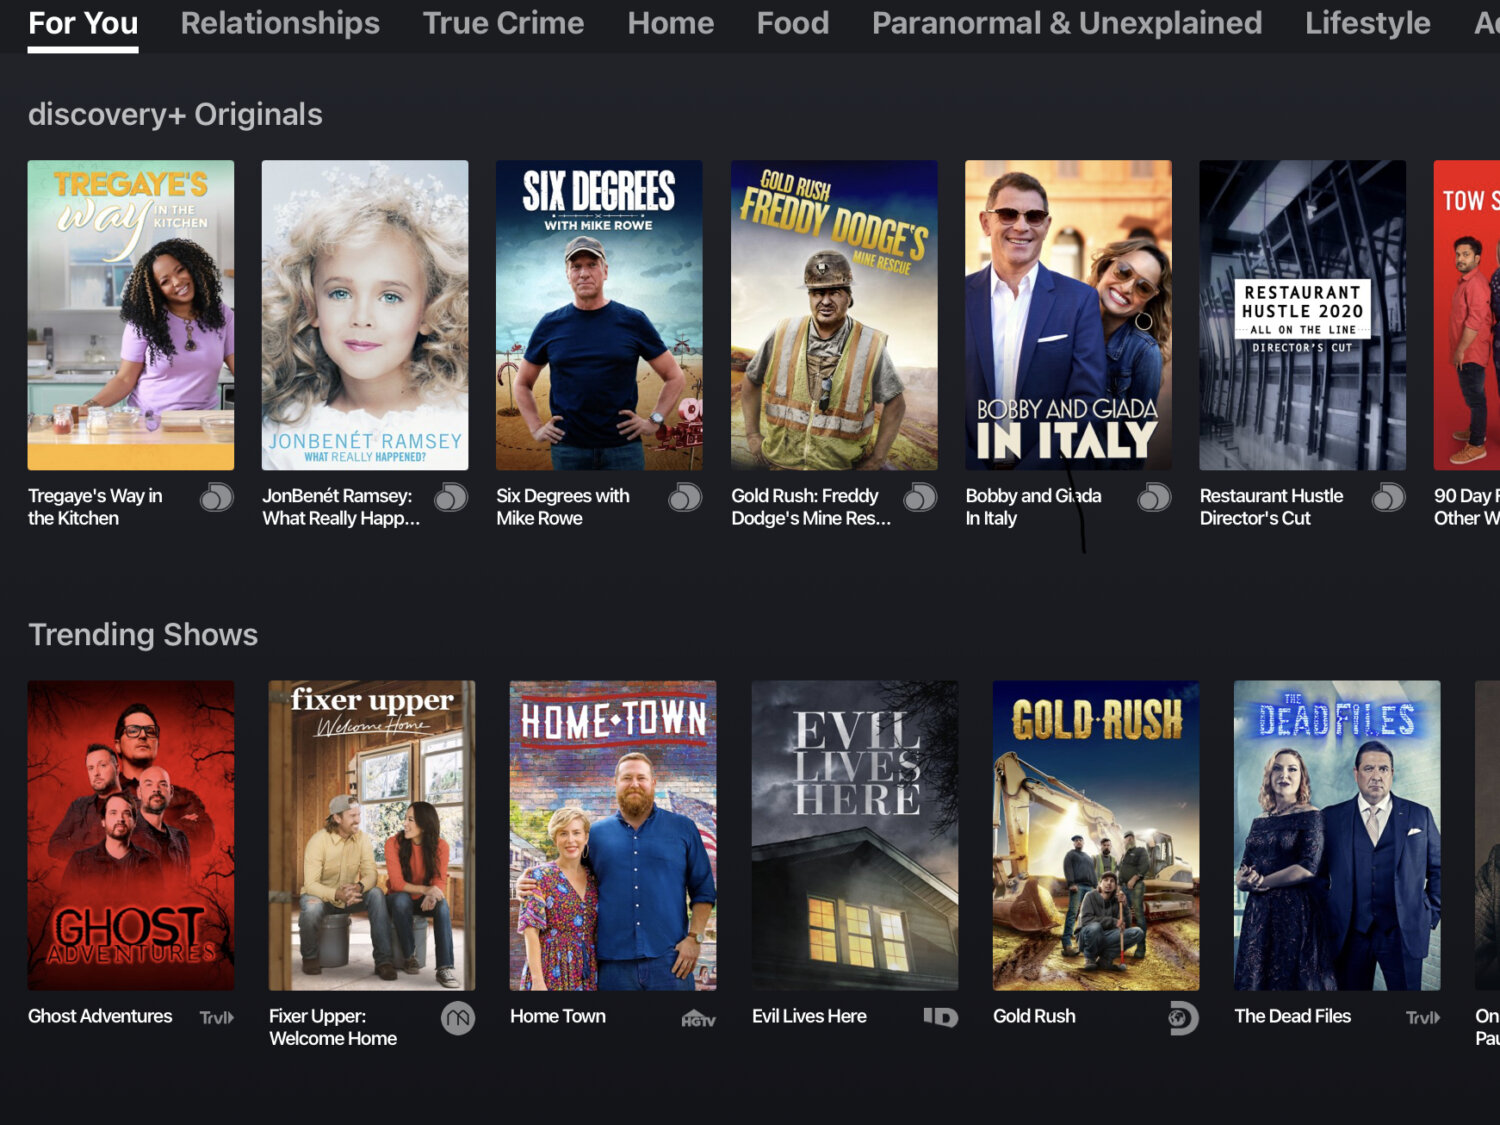
Task: Click the ID network icon on Evil Lives Here
Action: [x=941, y=1016]
